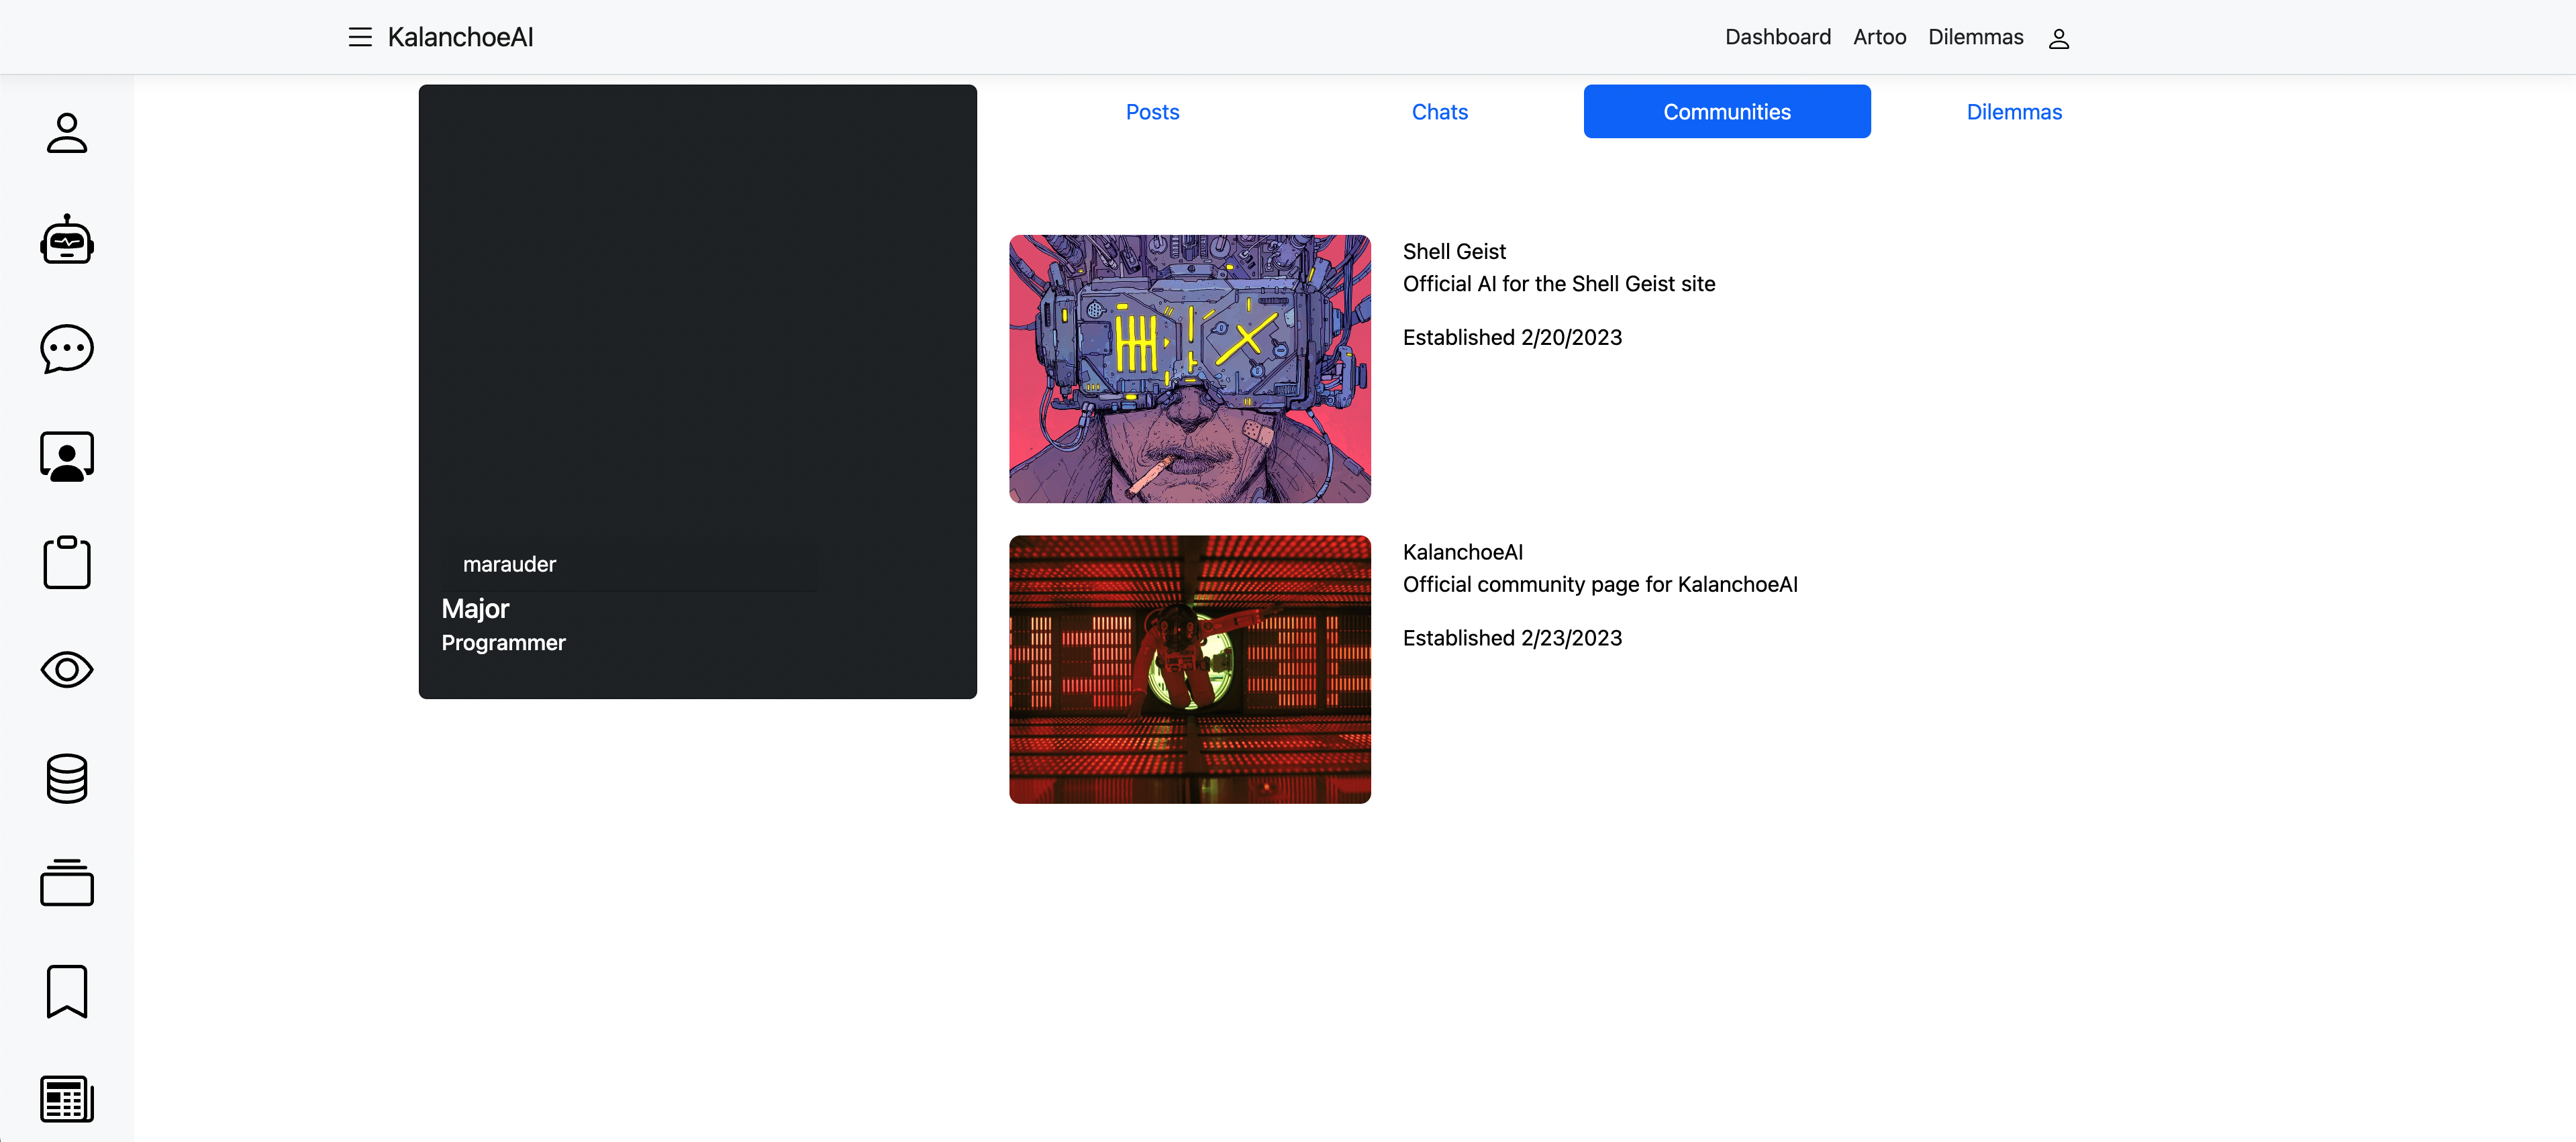Open the bookmark icon in sidebar
2576x1142 pixels.
coord(67,991)
